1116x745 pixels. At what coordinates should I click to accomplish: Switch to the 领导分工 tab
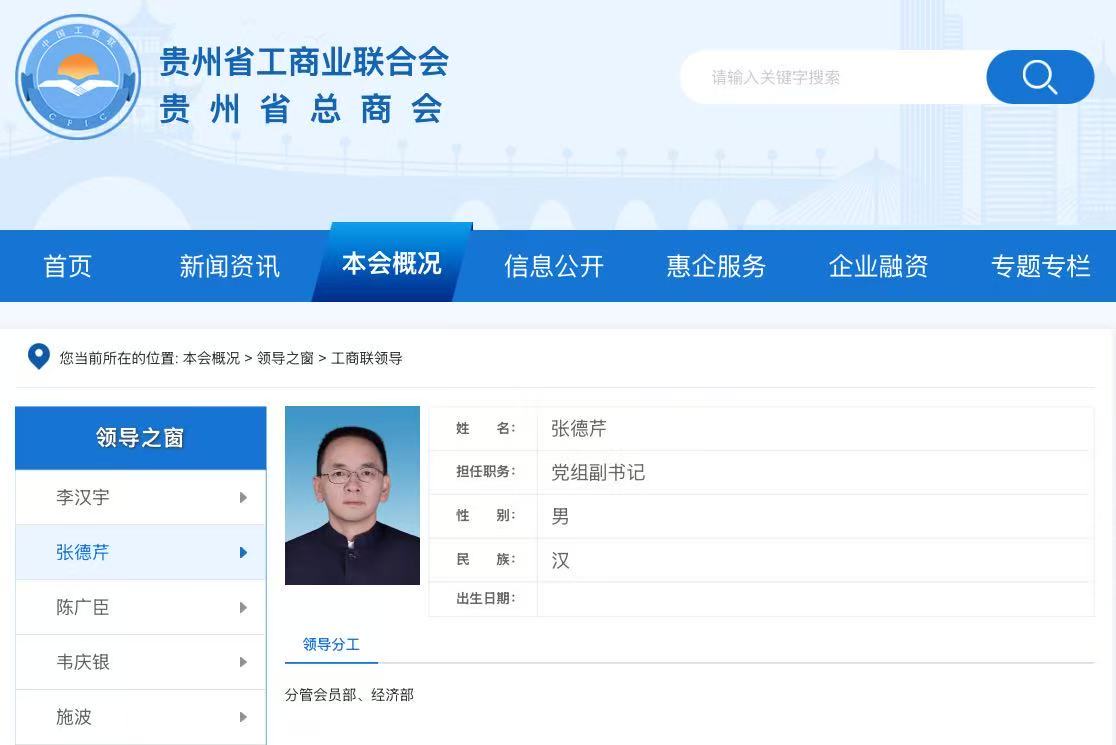click(331, 645)
